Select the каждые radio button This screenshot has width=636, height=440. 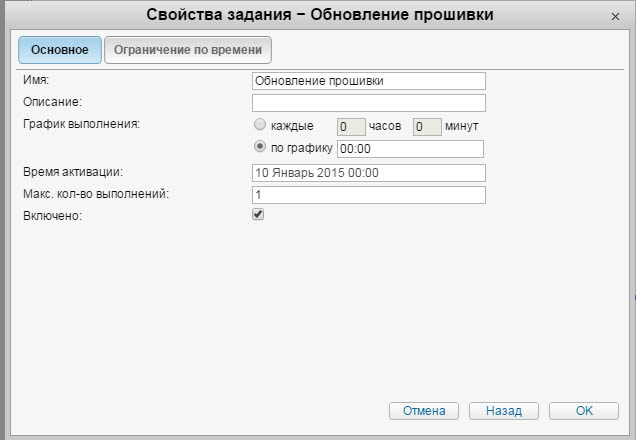(x=260, y=126)
